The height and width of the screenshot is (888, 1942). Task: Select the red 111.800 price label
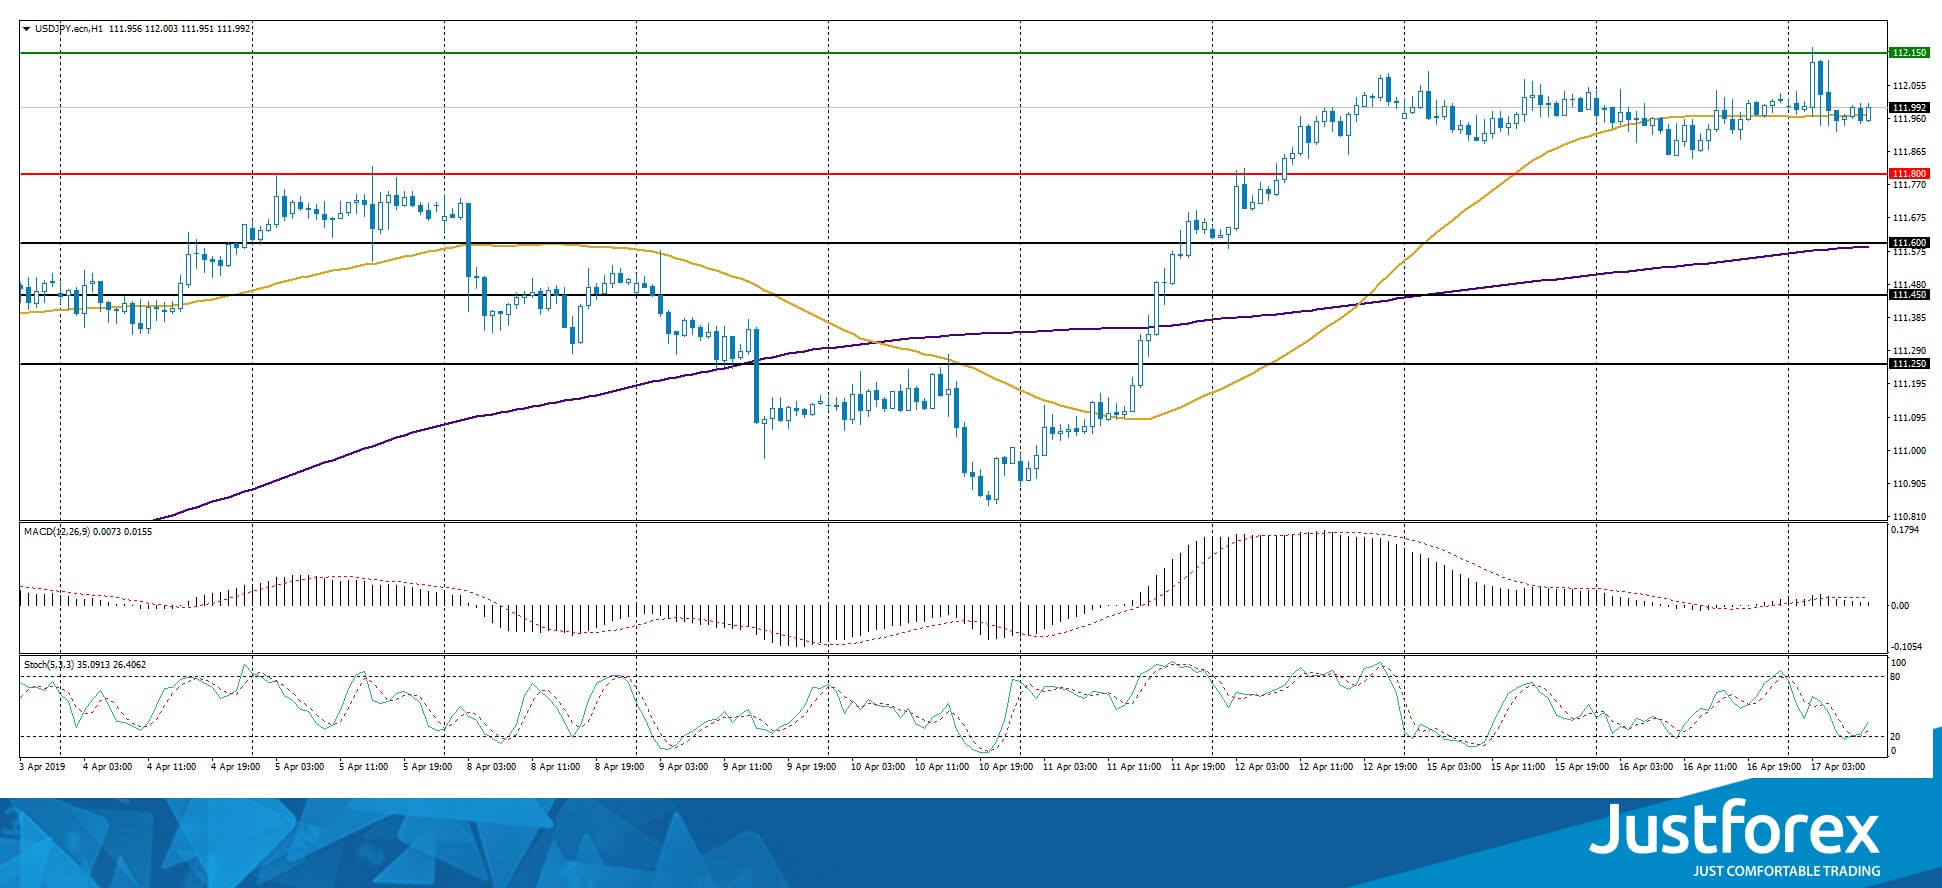1908,174
